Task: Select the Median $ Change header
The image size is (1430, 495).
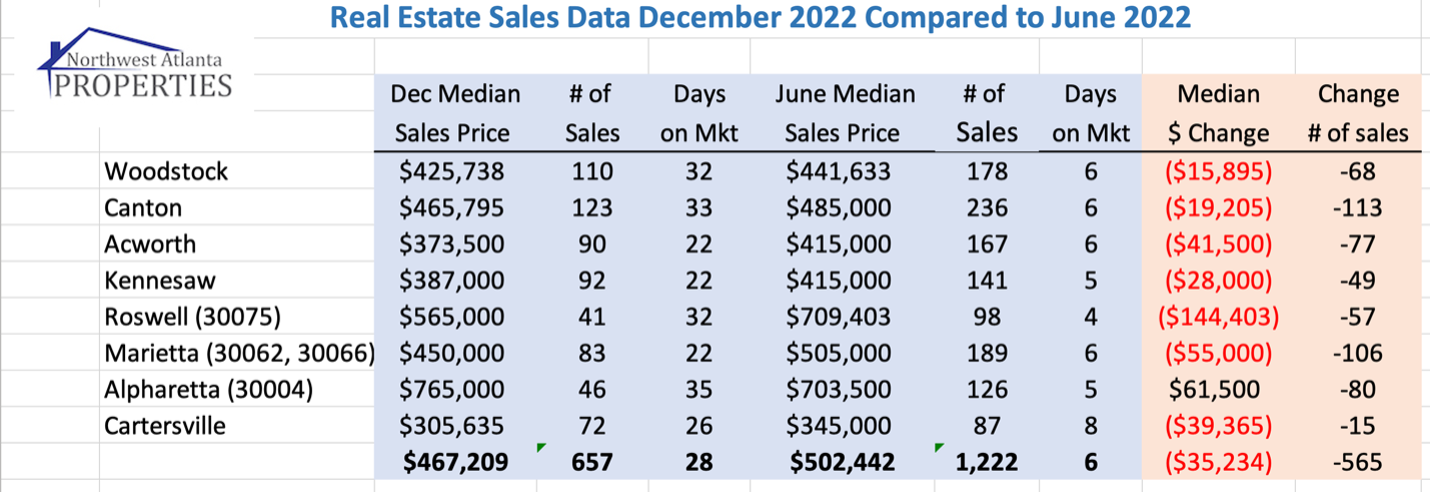Action: coord(1217,113)
